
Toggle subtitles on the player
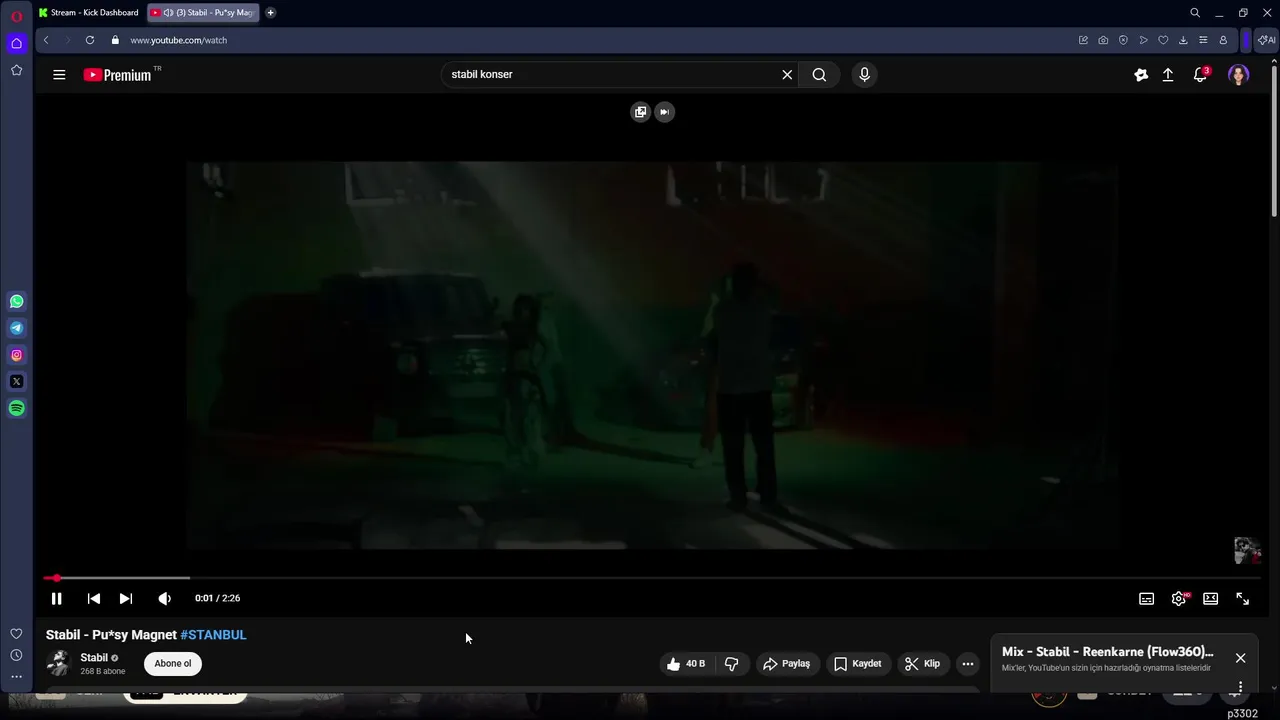pyautogui.click(x=1146, y=598)
